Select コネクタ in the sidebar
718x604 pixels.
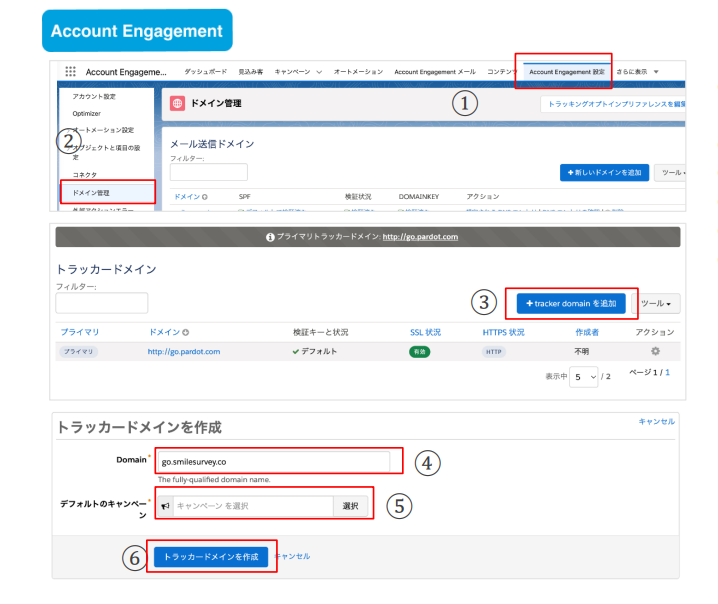click(x=84, y=175)
